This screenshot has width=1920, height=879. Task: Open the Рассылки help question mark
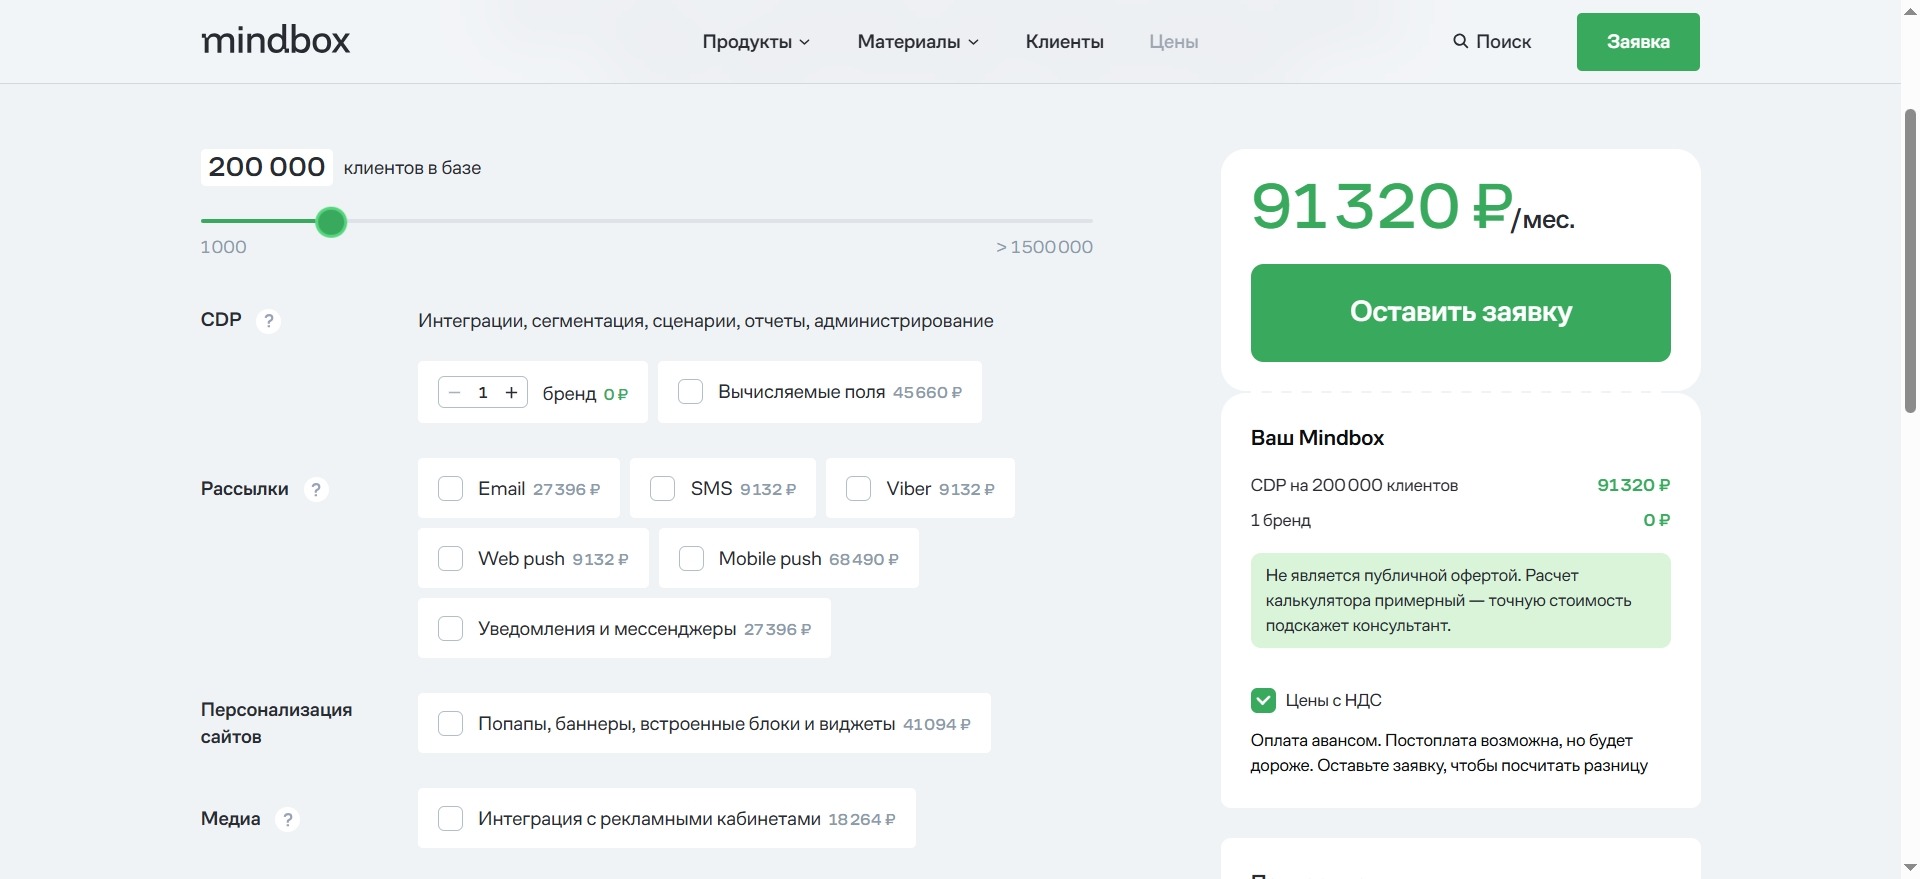tap(316, 489)
